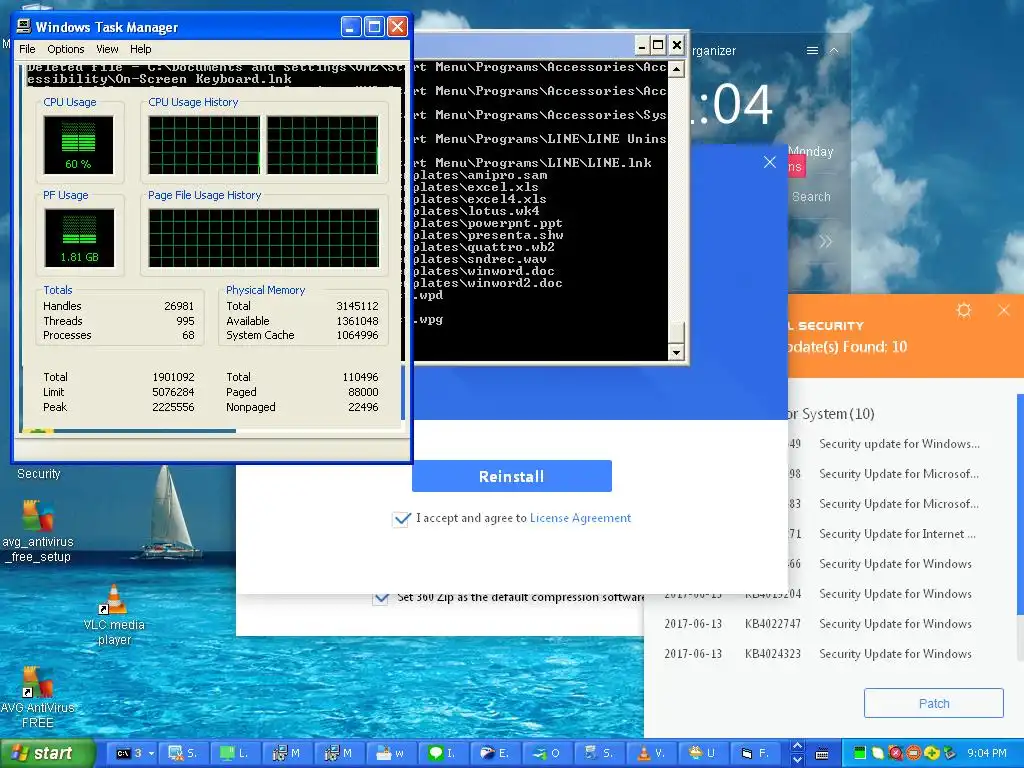
Task: Click the console vertical scrollbar thumb
Action: tap(677, 332)
